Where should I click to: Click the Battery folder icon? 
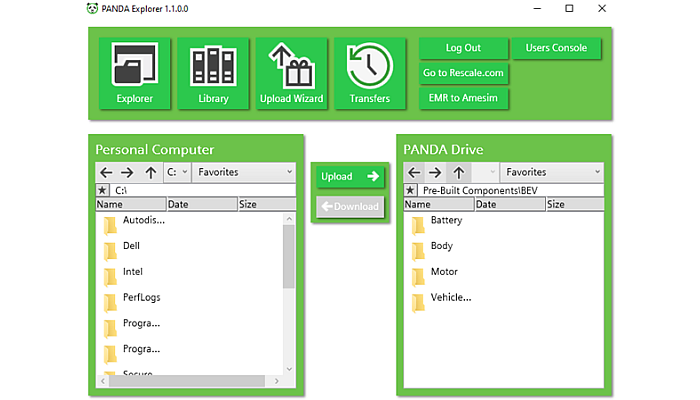(x=418, y=225)
